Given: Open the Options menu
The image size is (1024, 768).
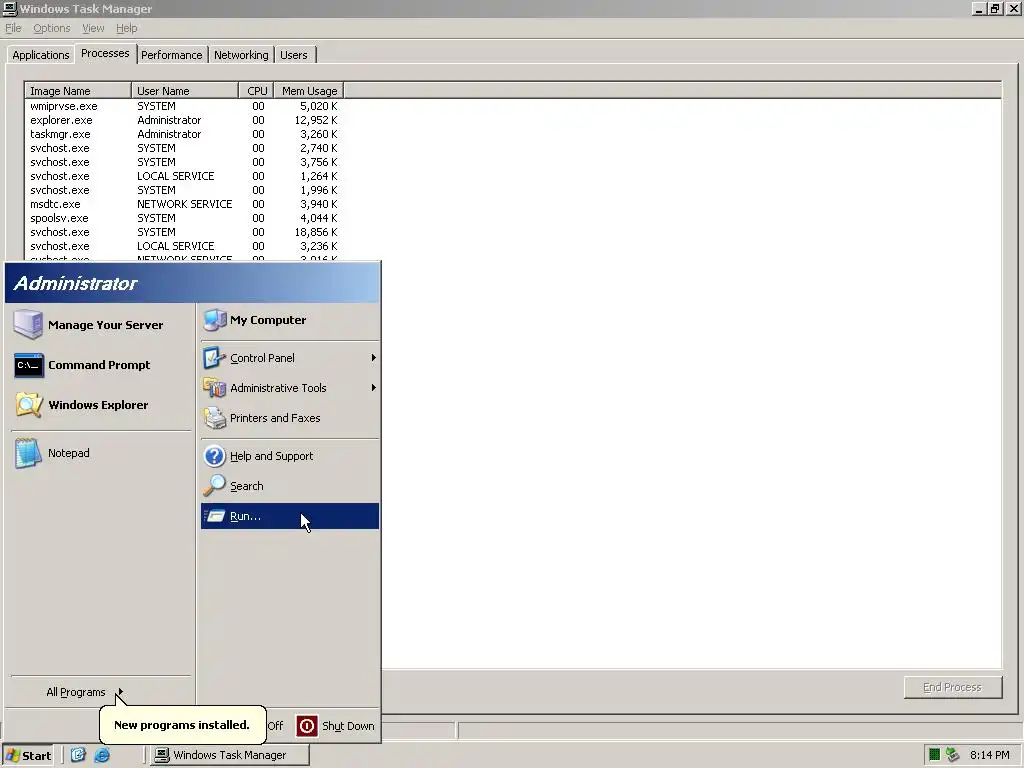Looking at the screenshot, I should [x=52, y=28].
